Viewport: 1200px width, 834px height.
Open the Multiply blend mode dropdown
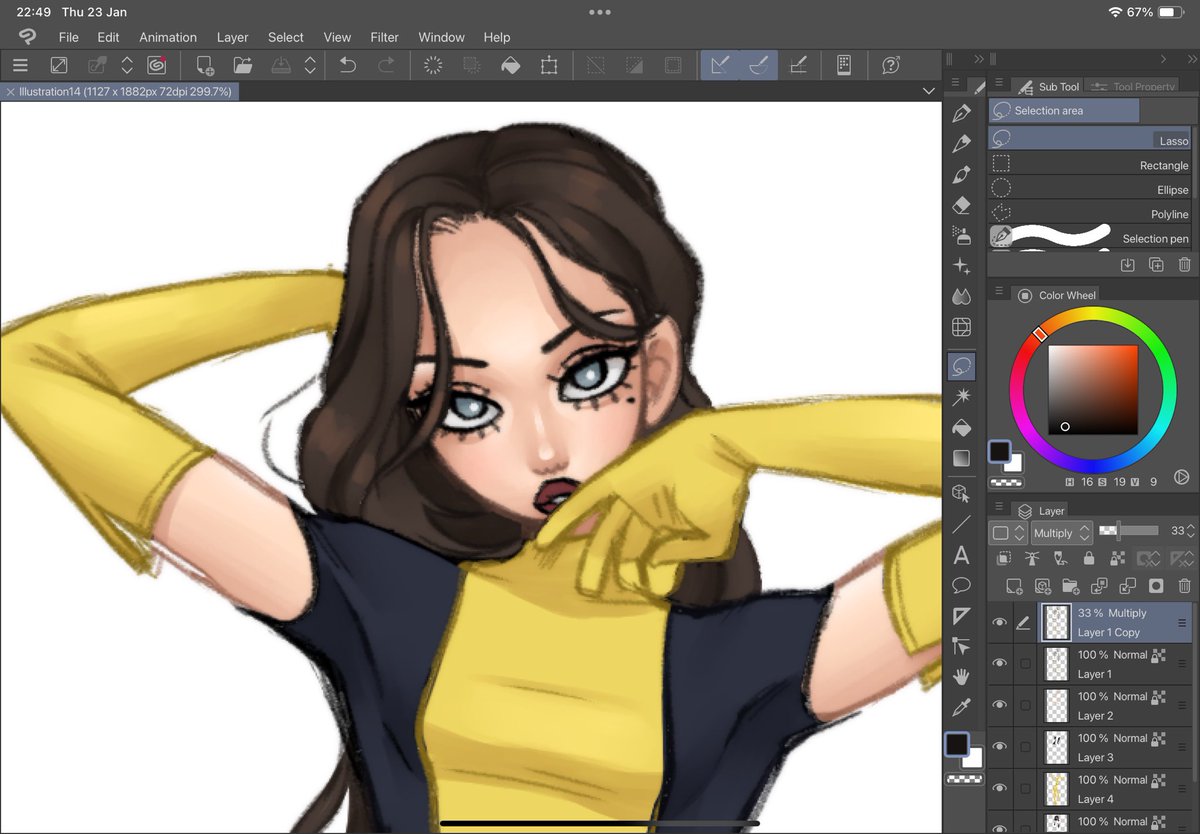1061,532
